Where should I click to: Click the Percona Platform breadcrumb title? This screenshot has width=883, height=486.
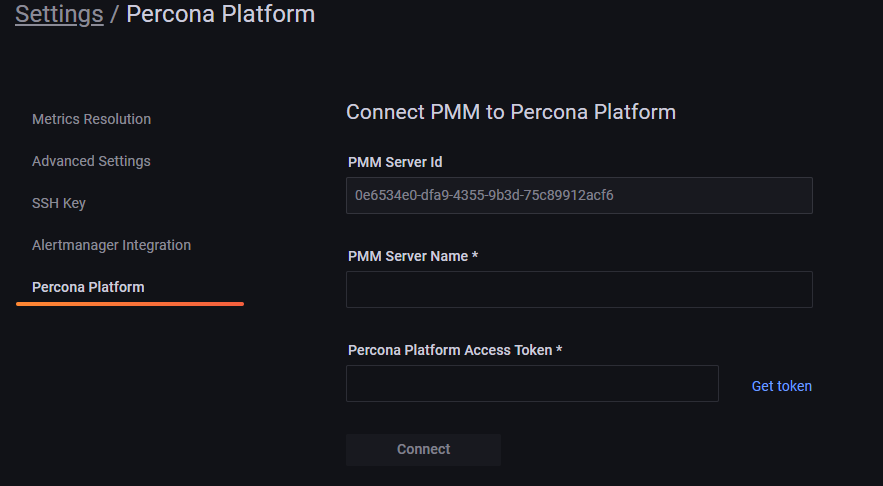tap(220, 14)
